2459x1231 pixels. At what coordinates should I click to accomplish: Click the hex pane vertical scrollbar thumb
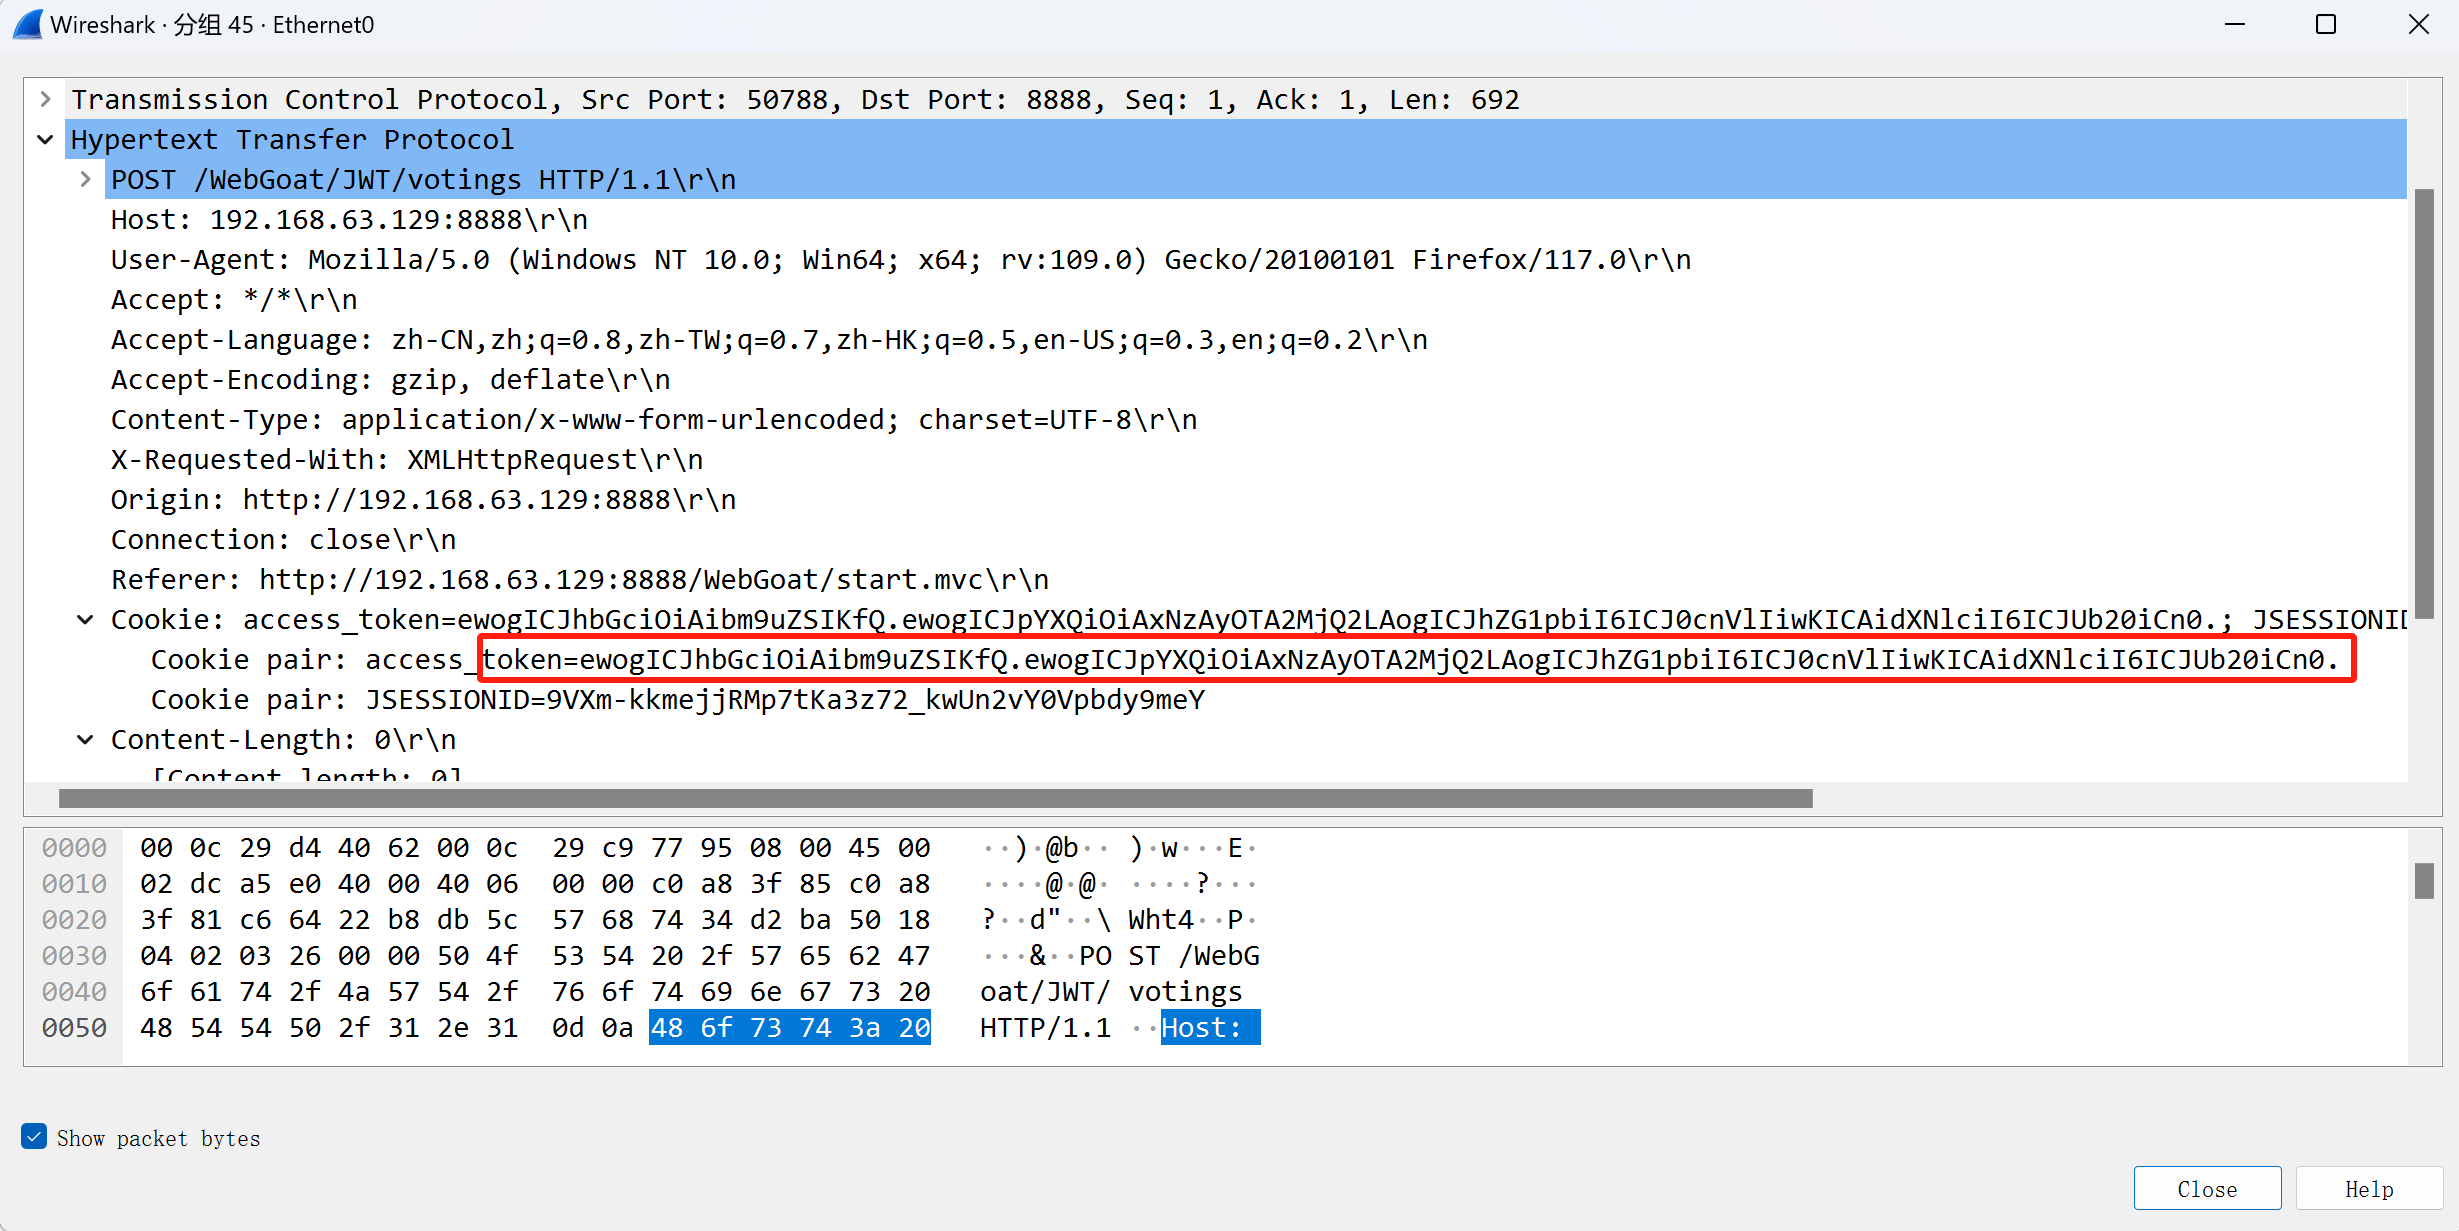click(x=2424, y=881)
